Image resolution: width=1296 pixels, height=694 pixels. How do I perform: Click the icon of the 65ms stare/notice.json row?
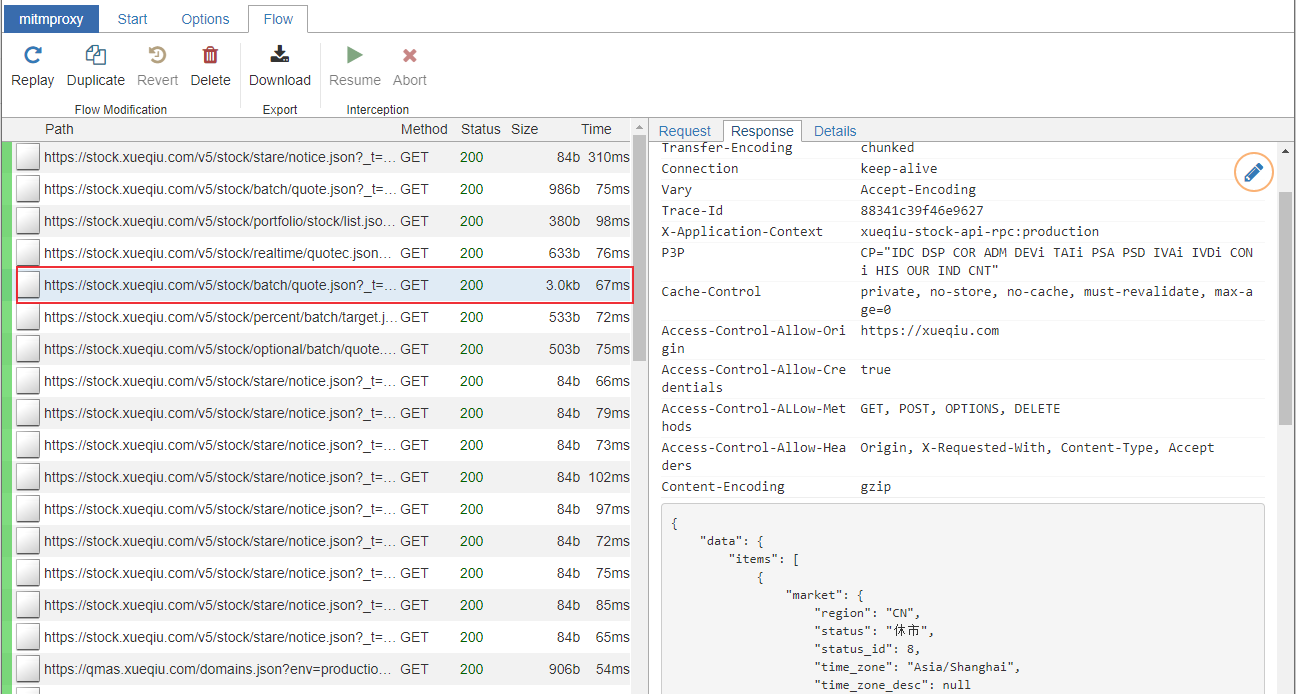(x=28, y=637)
